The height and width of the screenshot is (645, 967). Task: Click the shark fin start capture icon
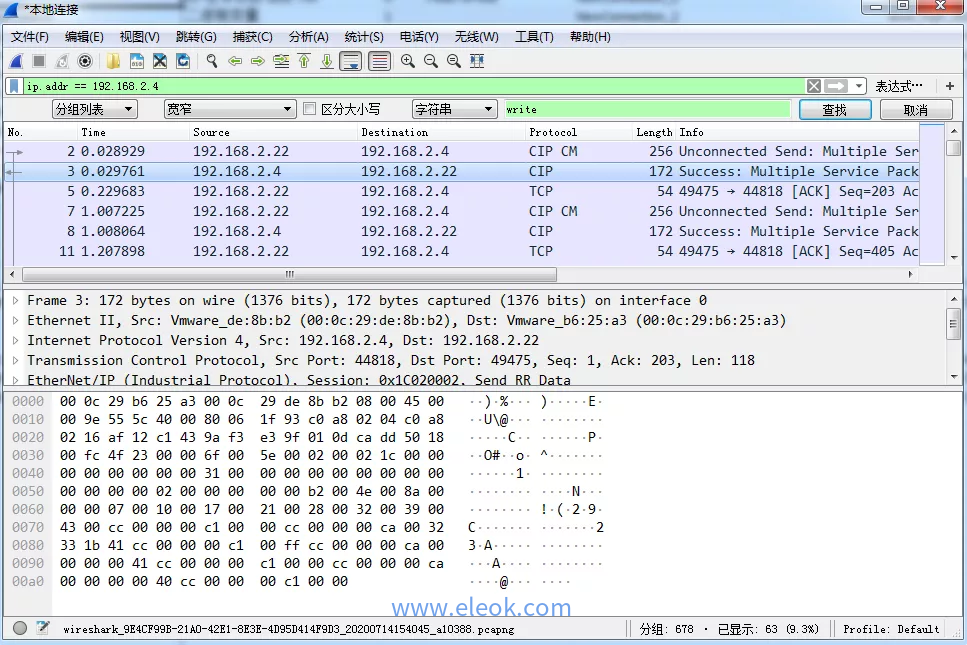pyautogui.click(x=16, y=61)
